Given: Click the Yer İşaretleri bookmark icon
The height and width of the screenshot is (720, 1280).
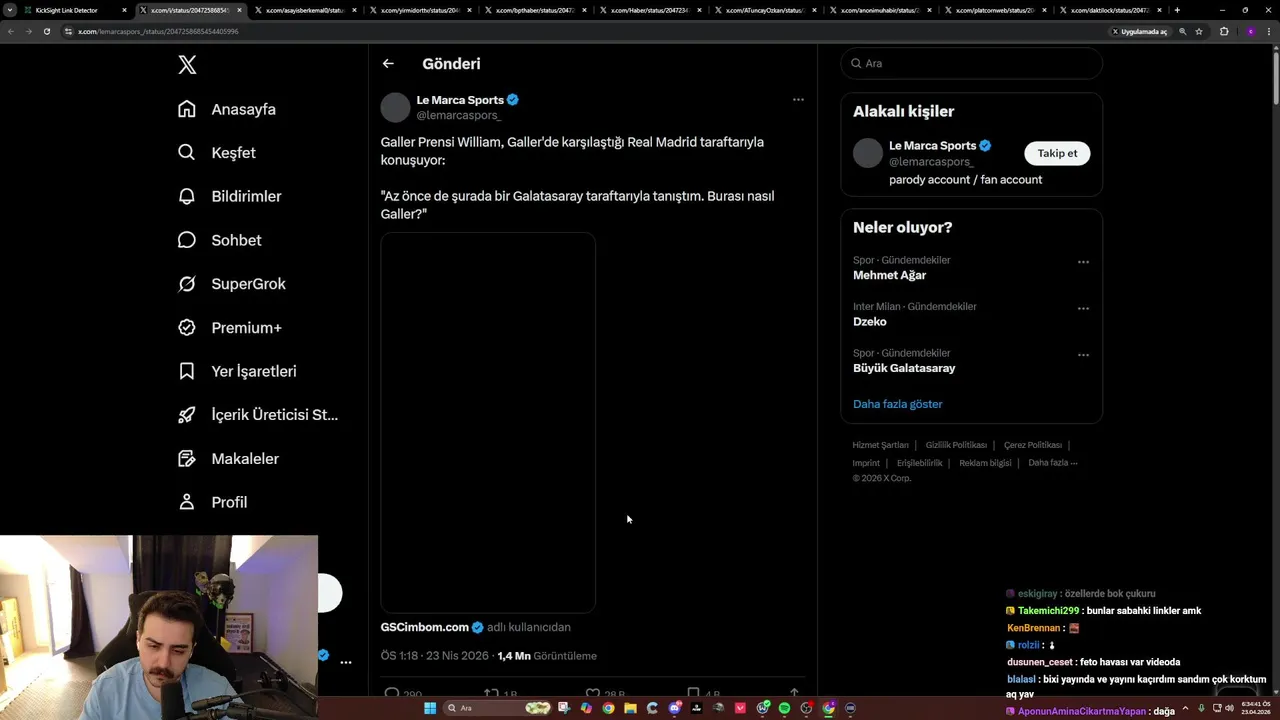Looking at the screenshot, I should (x=187, y=371).
